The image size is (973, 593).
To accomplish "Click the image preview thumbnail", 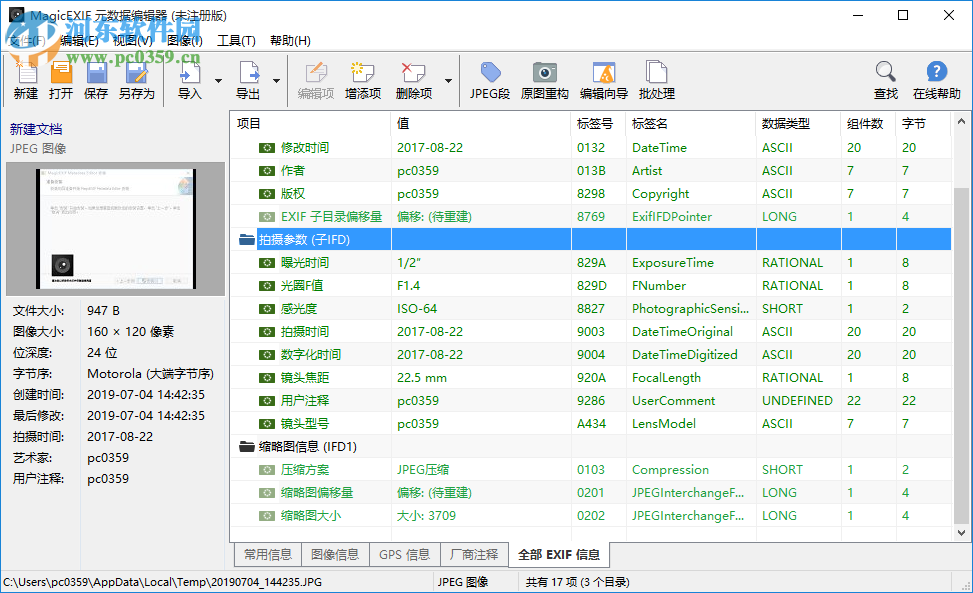I will (114, 228).
